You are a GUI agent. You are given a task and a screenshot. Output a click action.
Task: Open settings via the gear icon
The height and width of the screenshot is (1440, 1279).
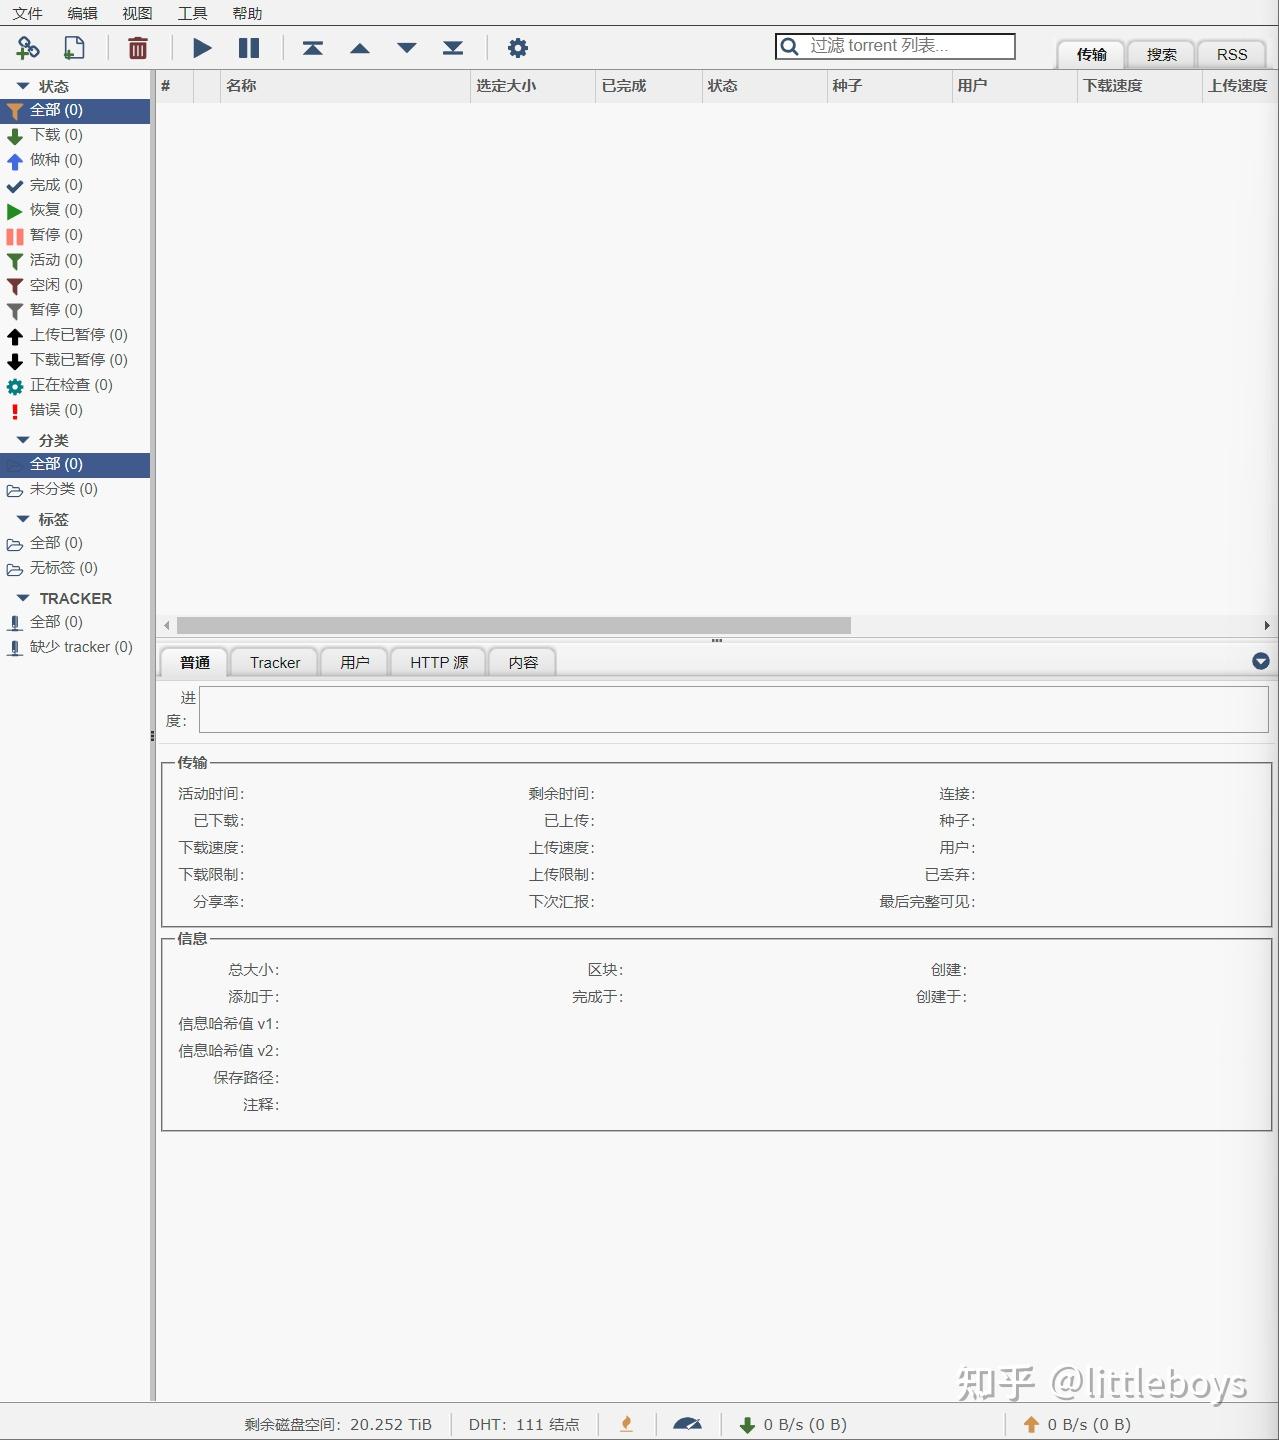pyautogui.click(x=517, y=47)
